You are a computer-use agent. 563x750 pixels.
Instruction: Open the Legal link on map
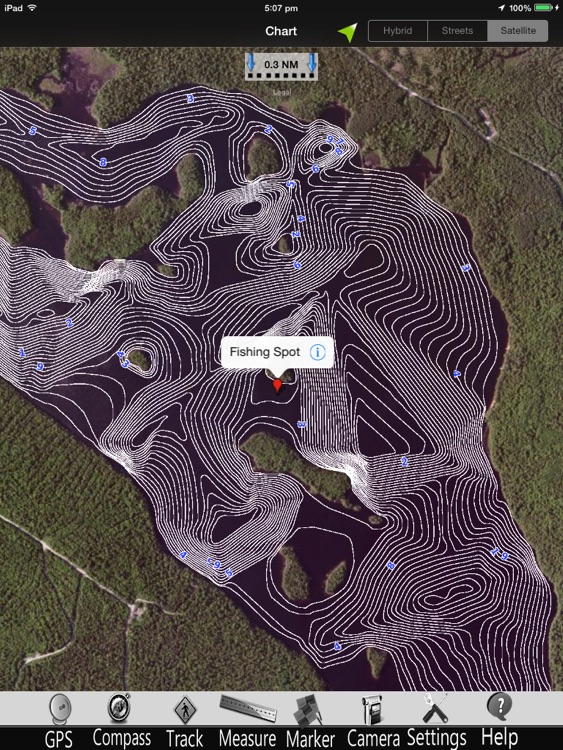[282, 92]
